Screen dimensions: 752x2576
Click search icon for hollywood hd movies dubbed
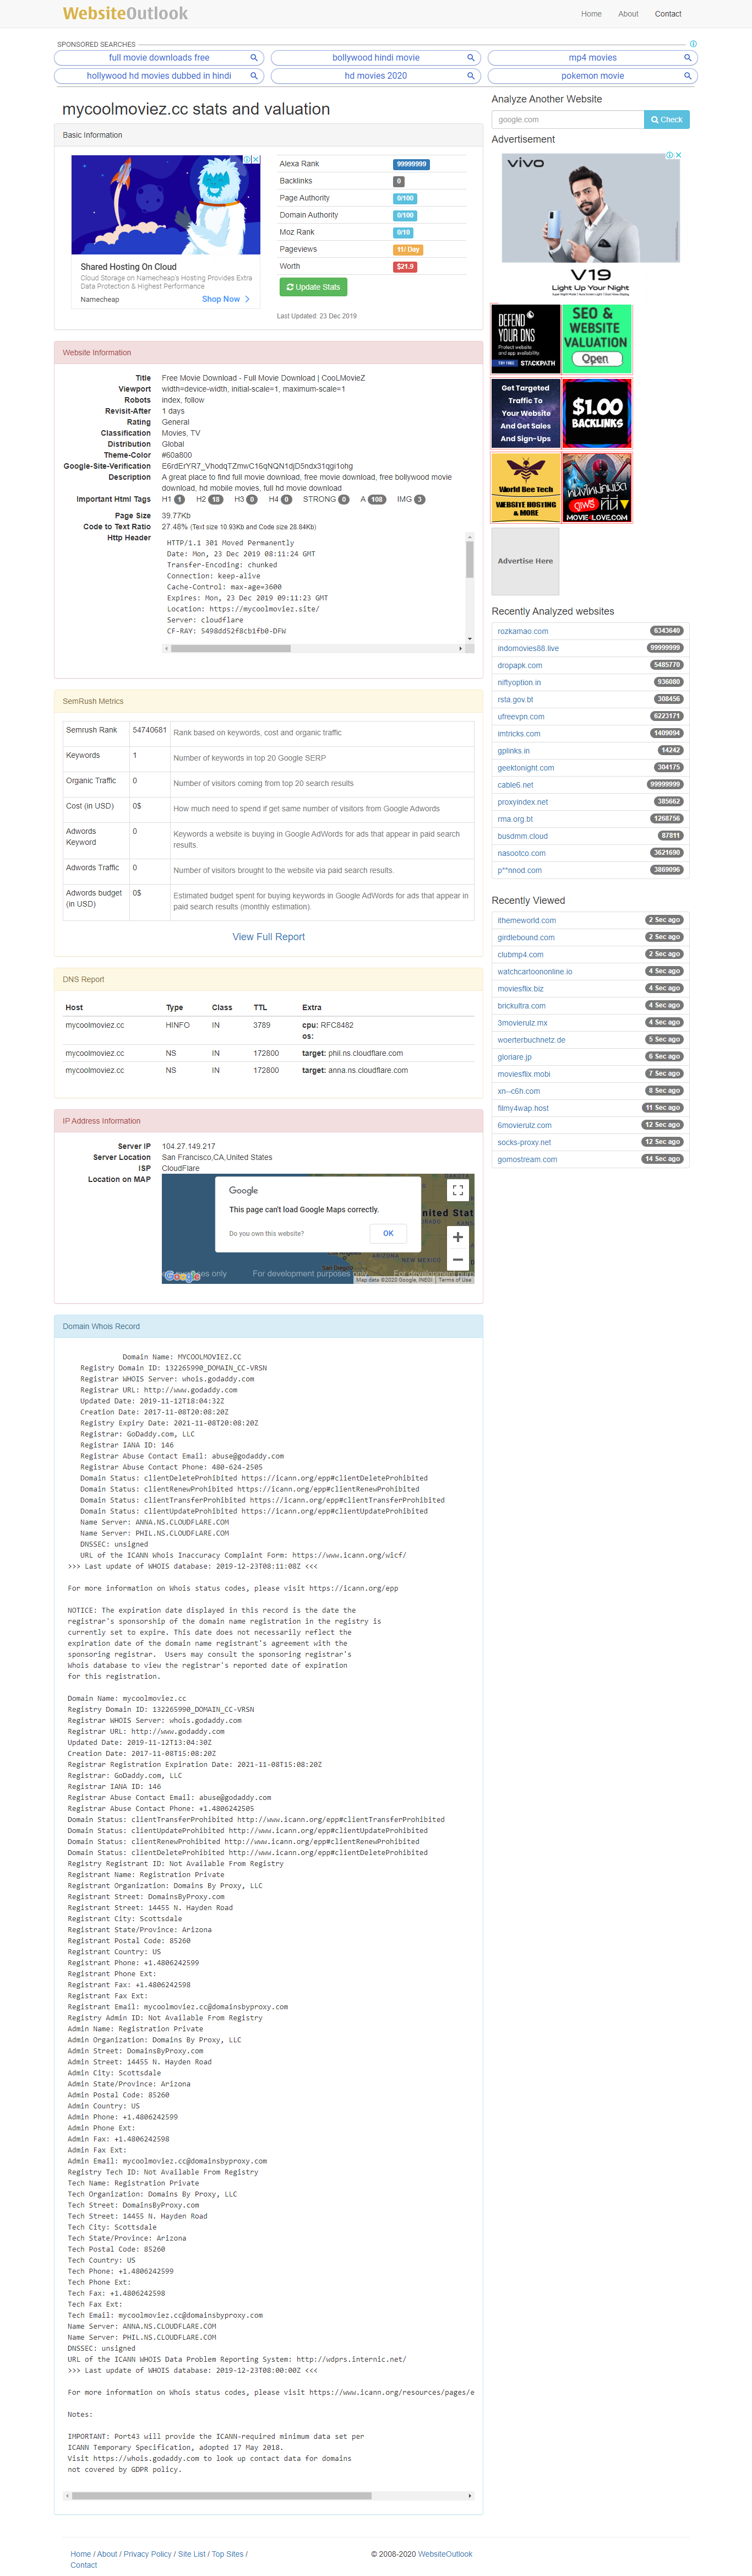[254, 76]
